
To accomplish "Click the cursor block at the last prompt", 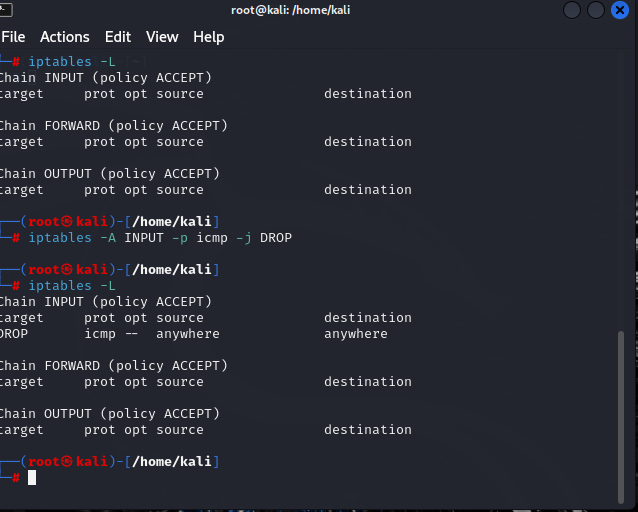I will (x=32, y=478).
